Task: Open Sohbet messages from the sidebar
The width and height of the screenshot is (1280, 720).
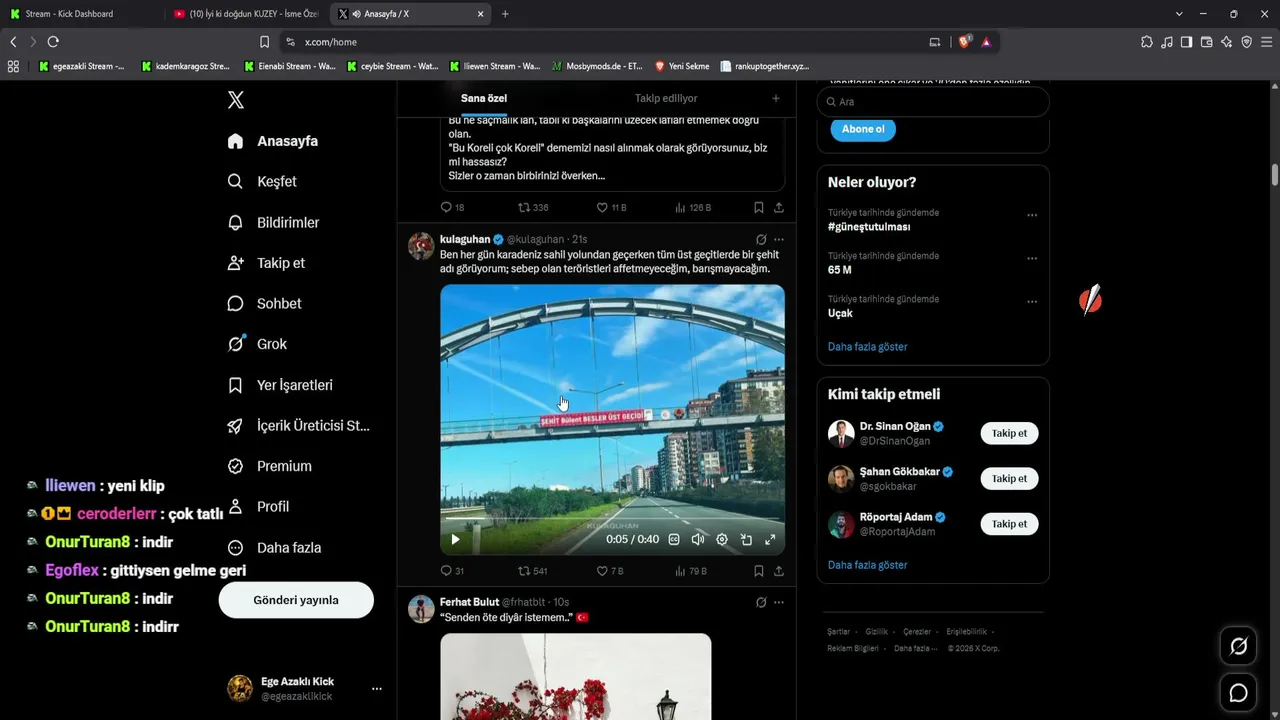Action: (264, 303)
